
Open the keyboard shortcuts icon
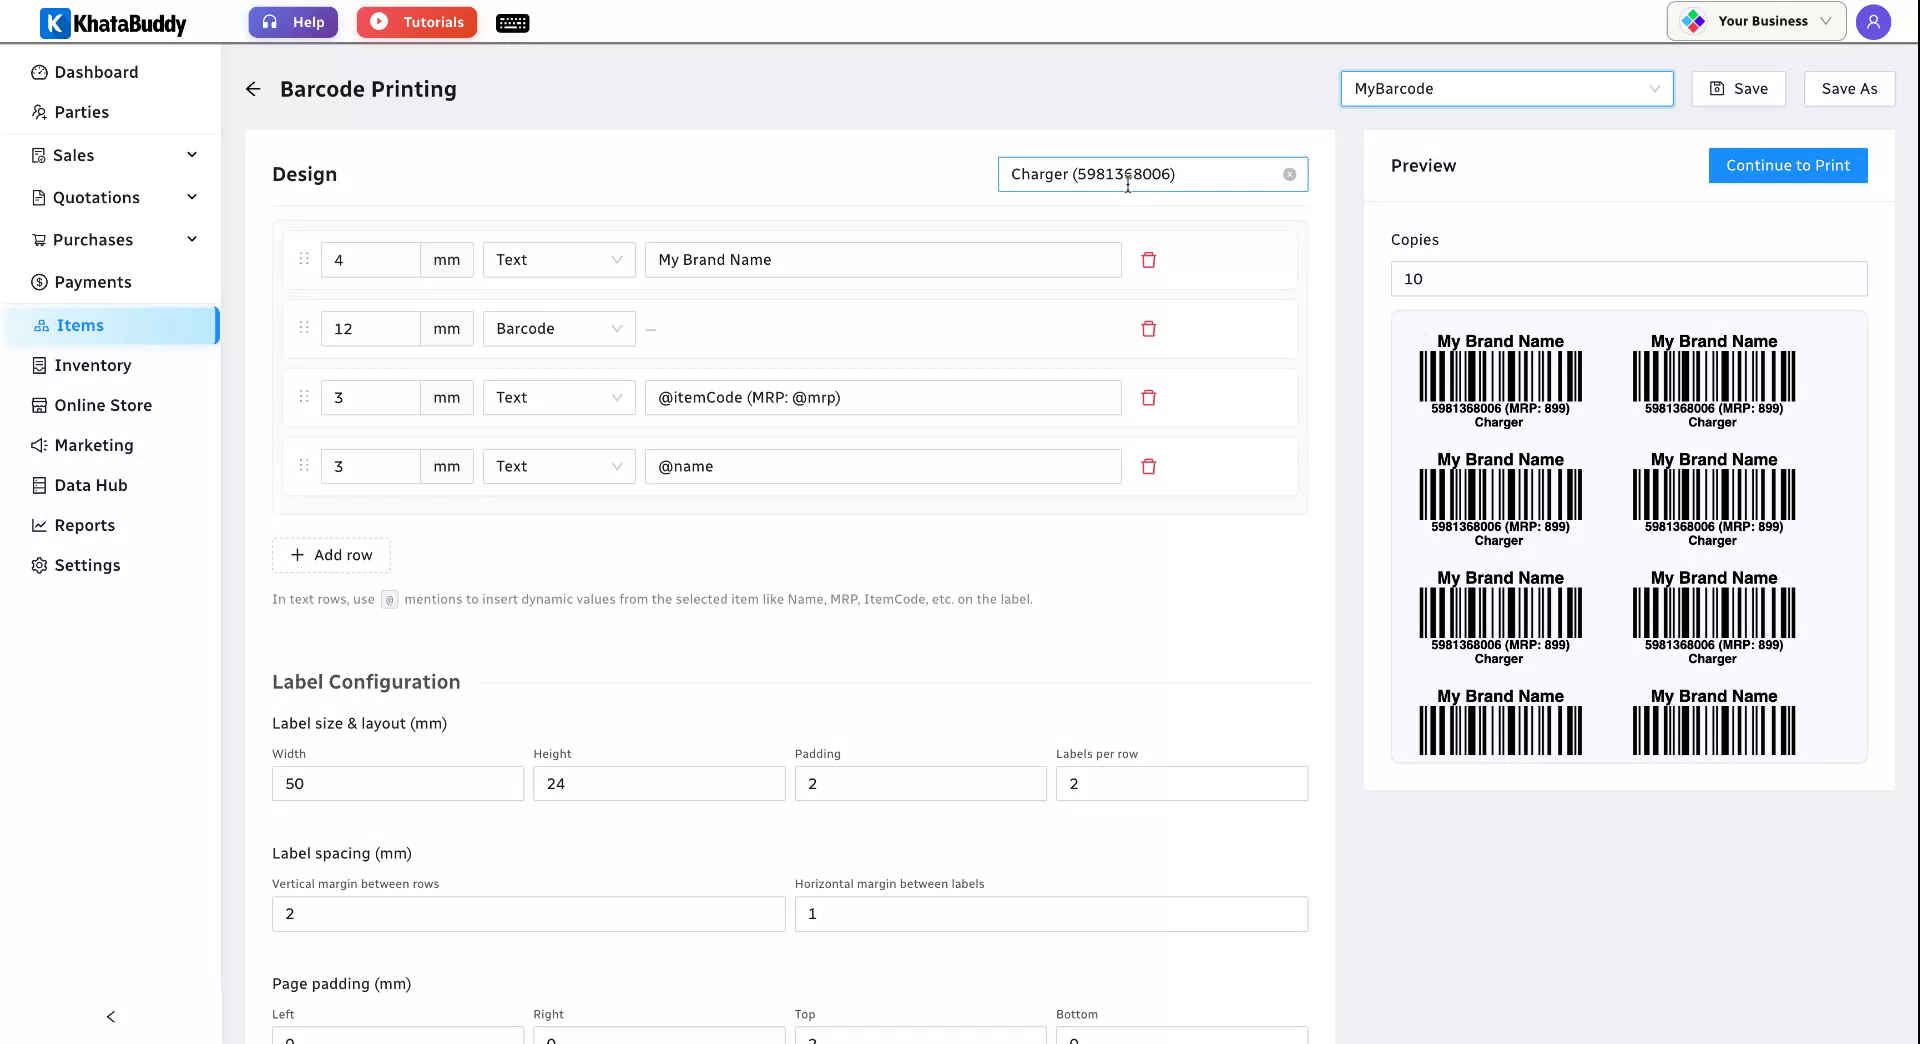(x=512, y=23)
